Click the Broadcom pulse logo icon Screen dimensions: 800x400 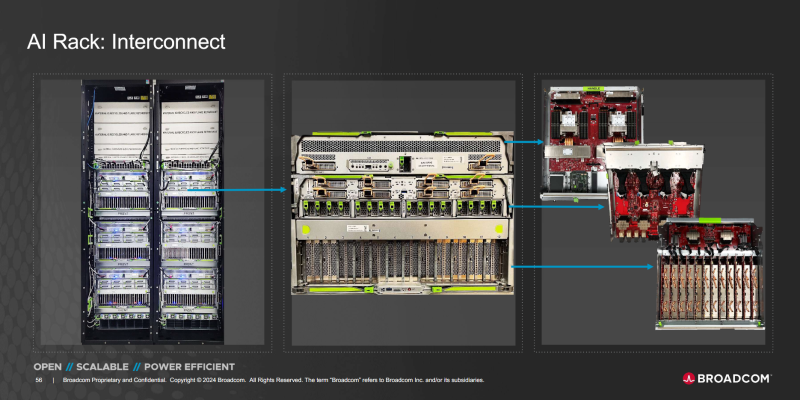pyautogui.click(x=689, y=378)
